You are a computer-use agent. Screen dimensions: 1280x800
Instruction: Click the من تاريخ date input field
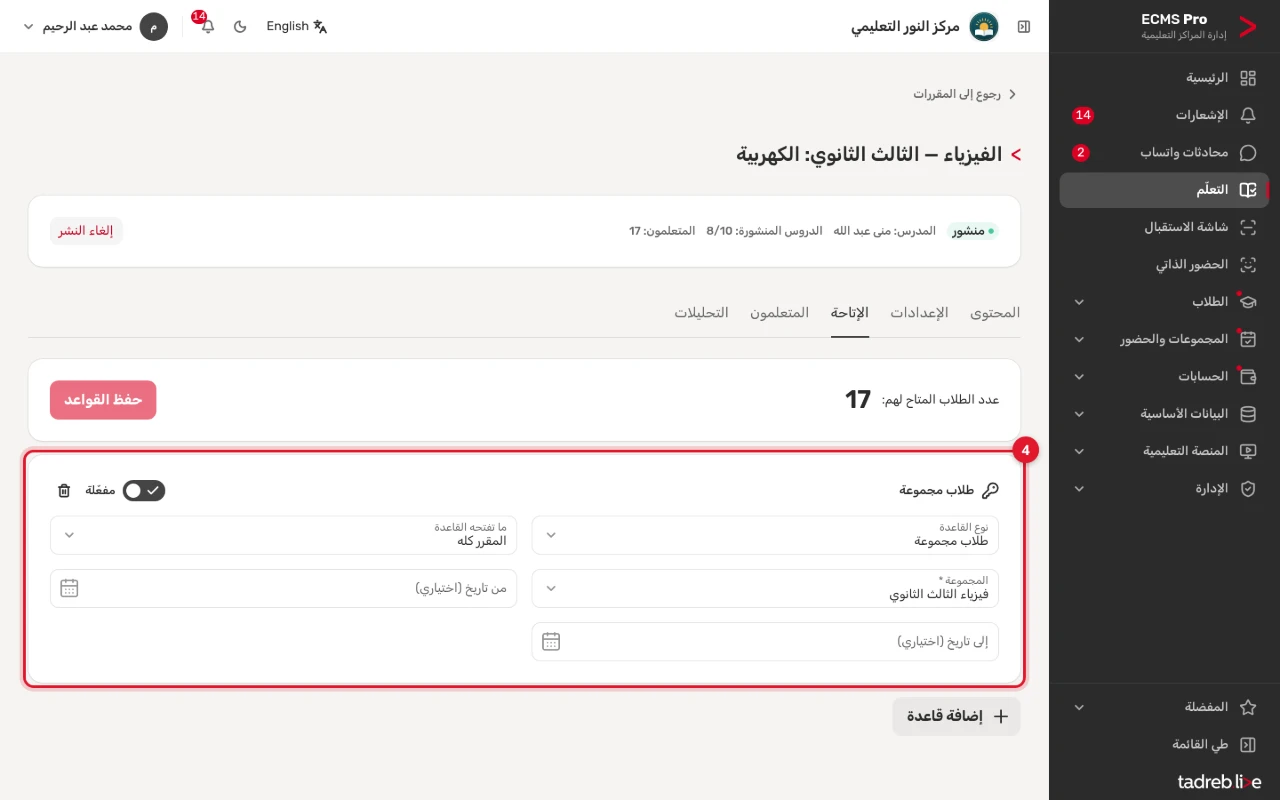(283, 588)
